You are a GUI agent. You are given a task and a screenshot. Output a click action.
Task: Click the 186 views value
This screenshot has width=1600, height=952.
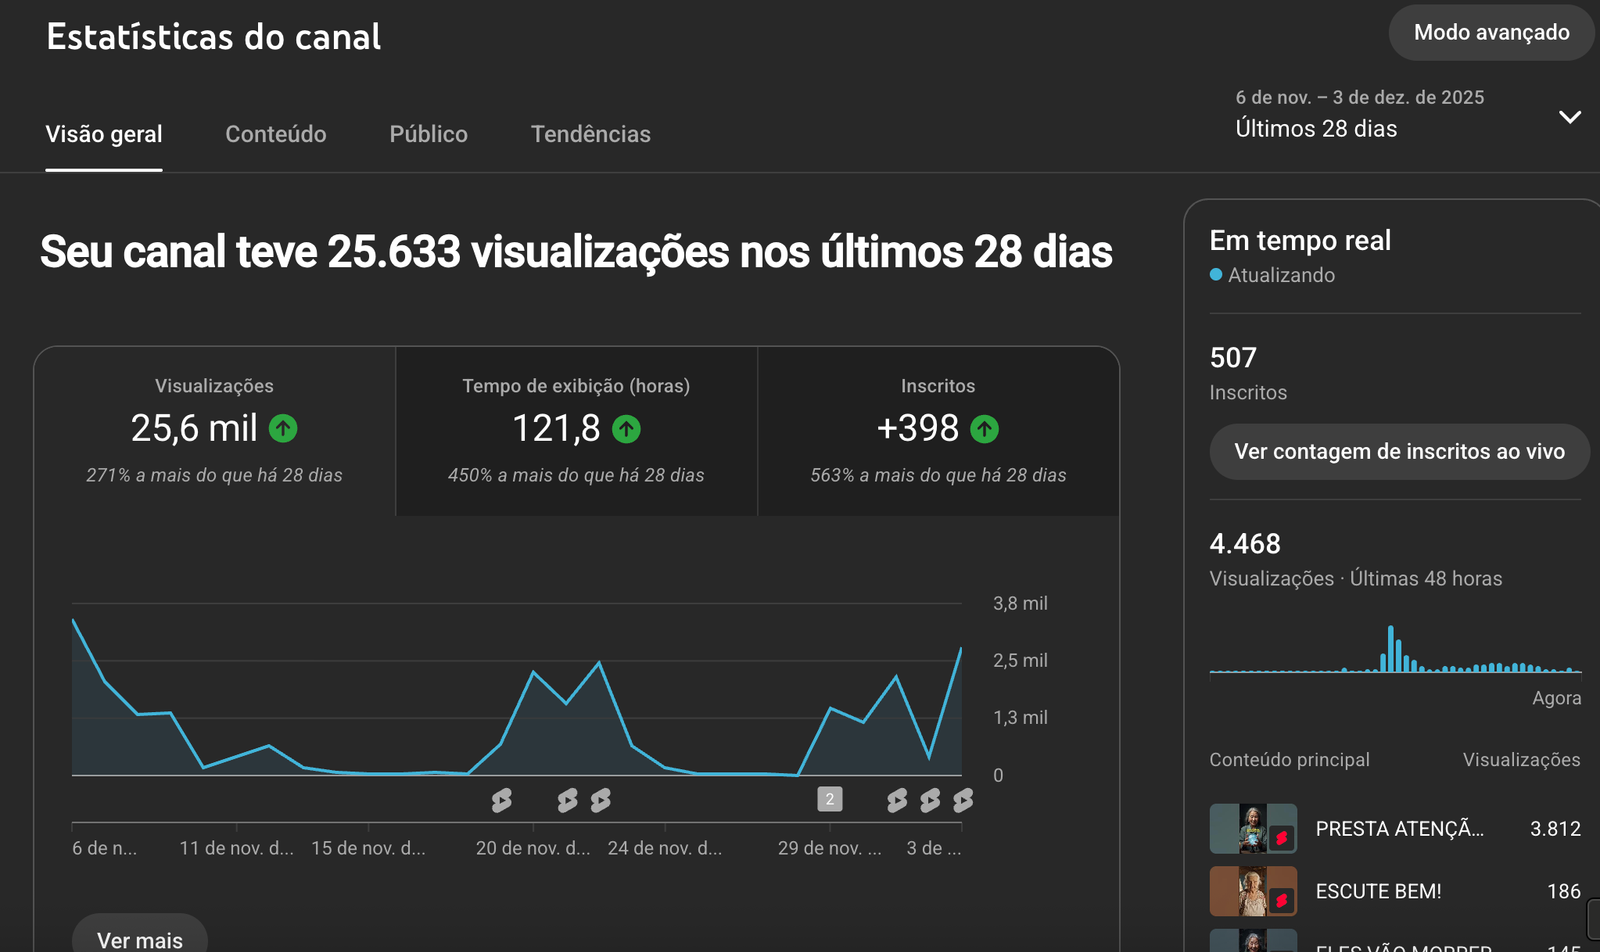pyautogui.click(x=1564, y=891)
